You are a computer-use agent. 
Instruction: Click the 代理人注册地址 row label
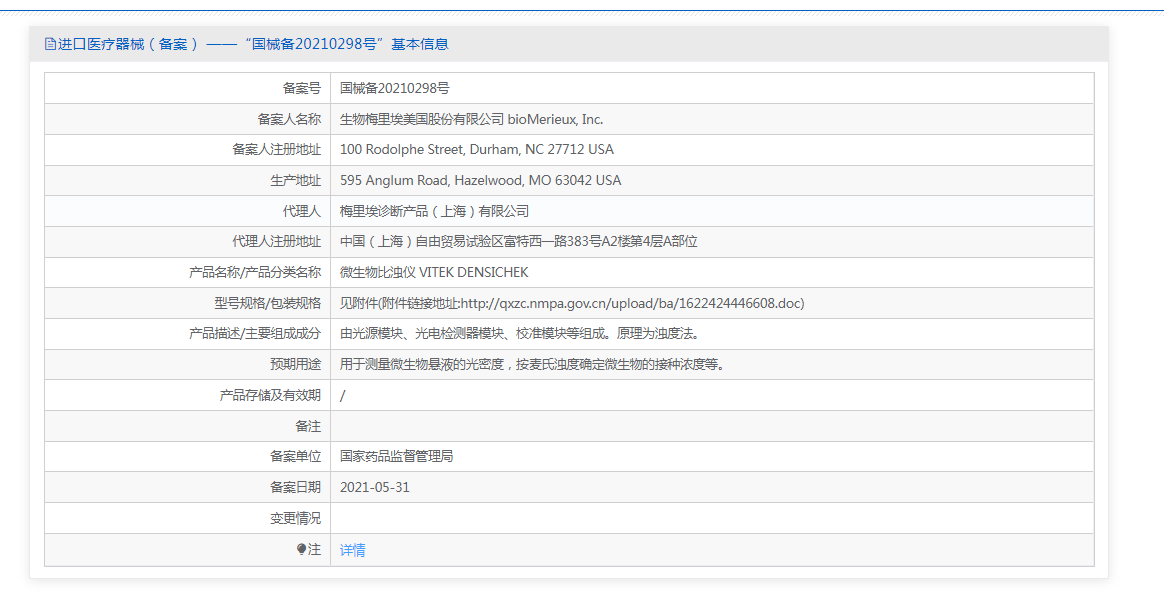pyautogui.click(x=277, y=241)
